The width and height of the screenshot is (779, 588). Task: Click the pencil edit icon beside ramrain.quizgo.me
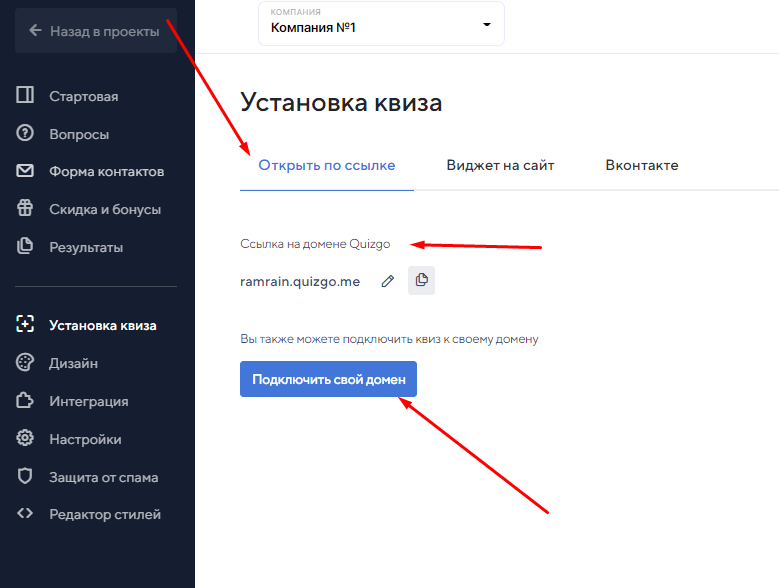point(388,281)
